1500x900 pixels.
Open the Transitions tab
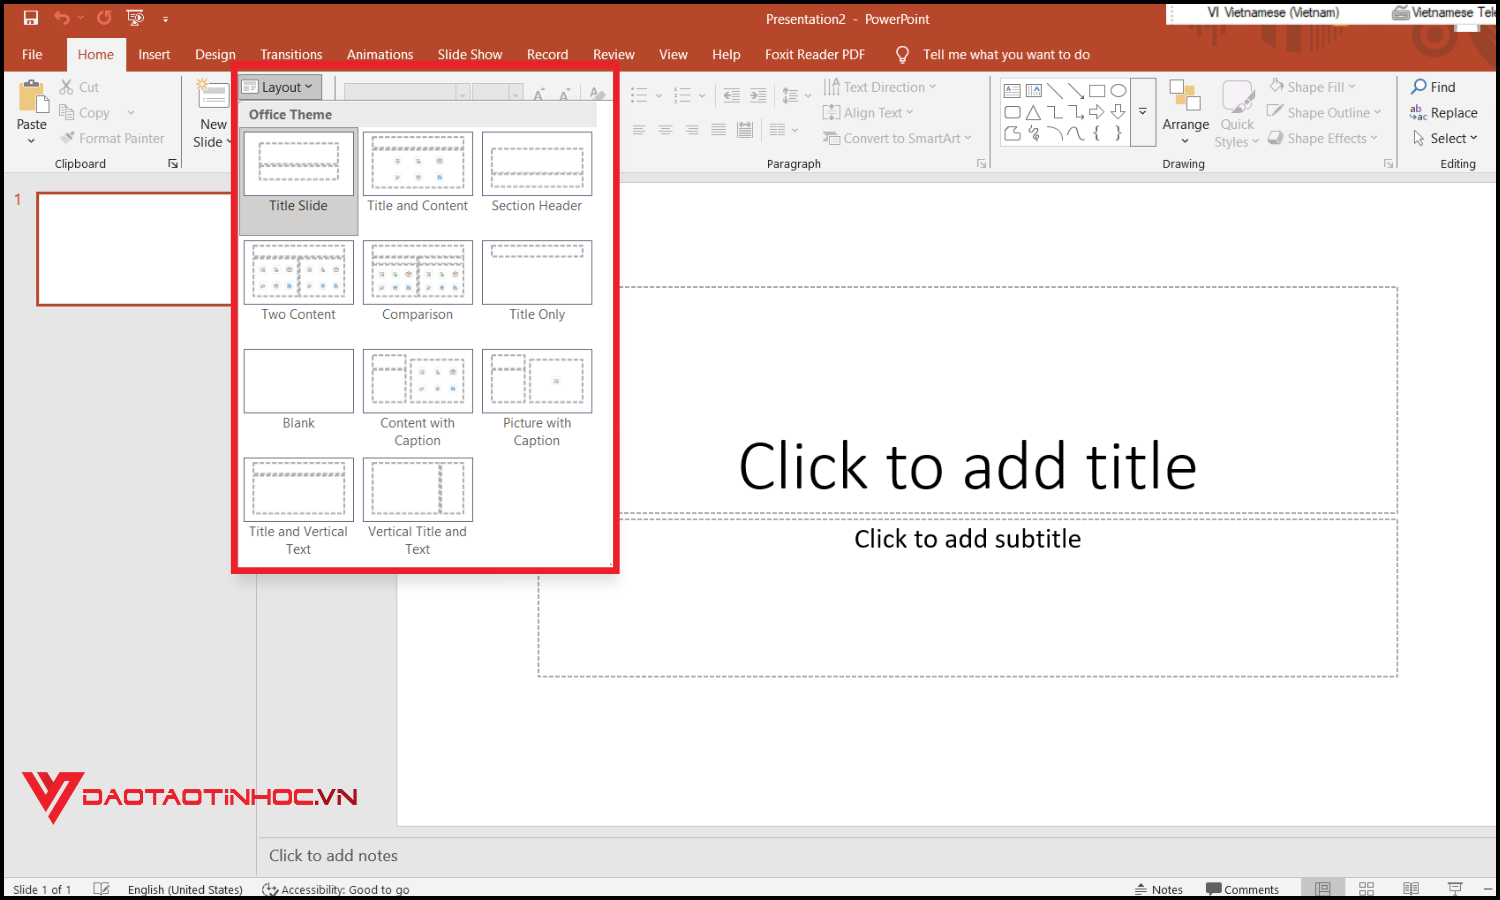pyautogui.click(x=290, y=54)
